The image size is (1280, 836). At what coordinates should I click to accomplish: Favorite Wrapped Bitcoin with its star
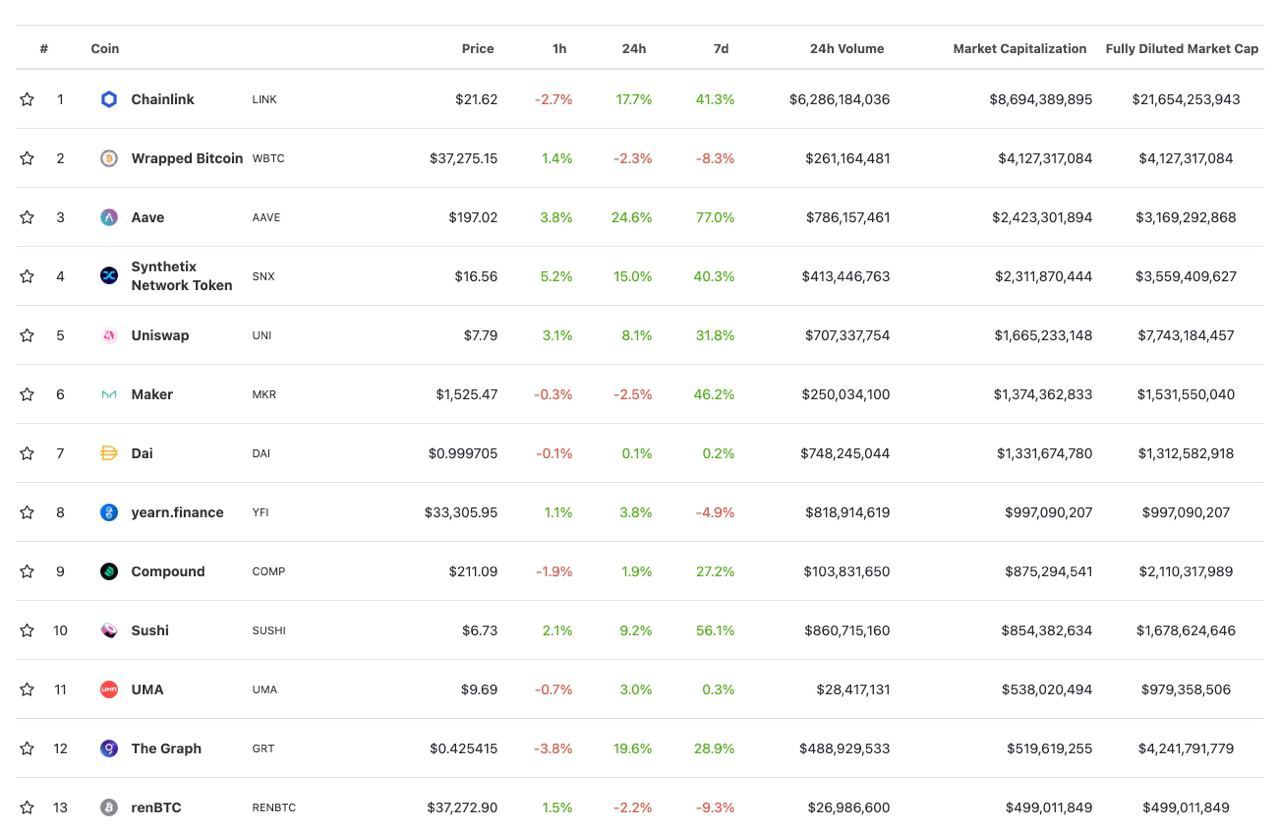pyautogui.click(x=27, y=158)
